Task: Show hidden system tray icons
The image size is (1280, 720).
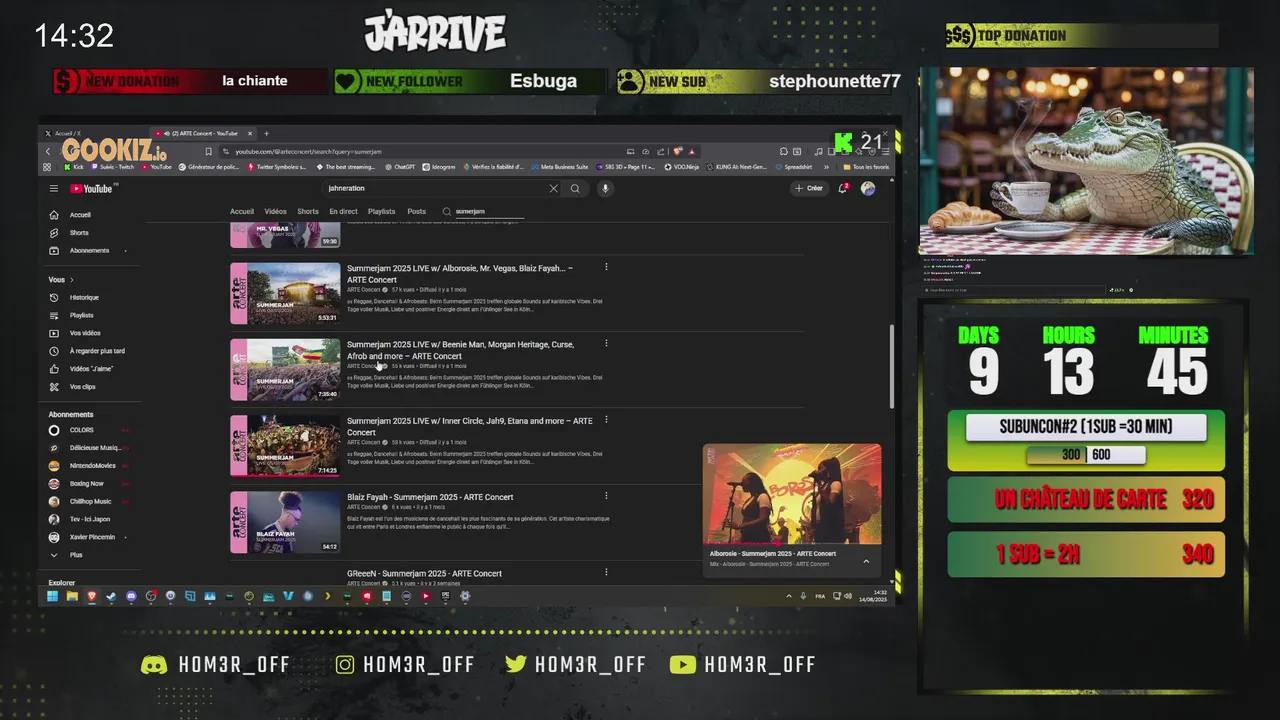Action: click(x=789, y=596)
